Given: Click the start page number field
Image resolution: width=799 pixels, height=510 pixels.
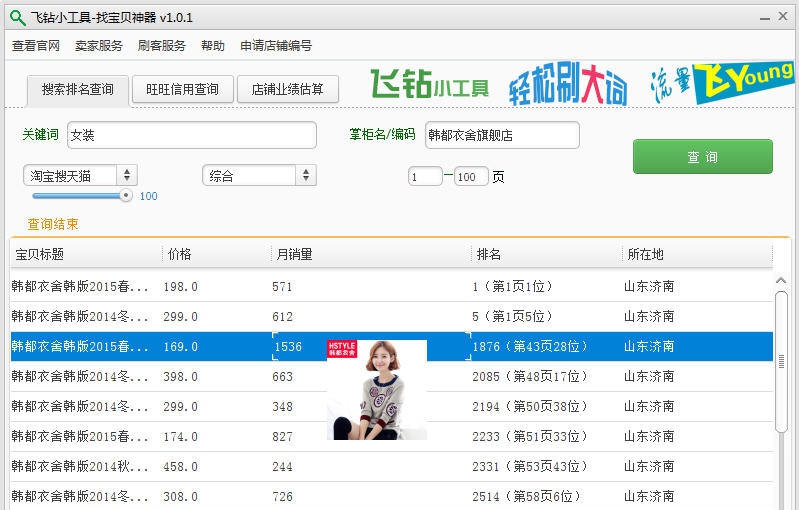Looking at the screenshot, I should tap(425, 177).
